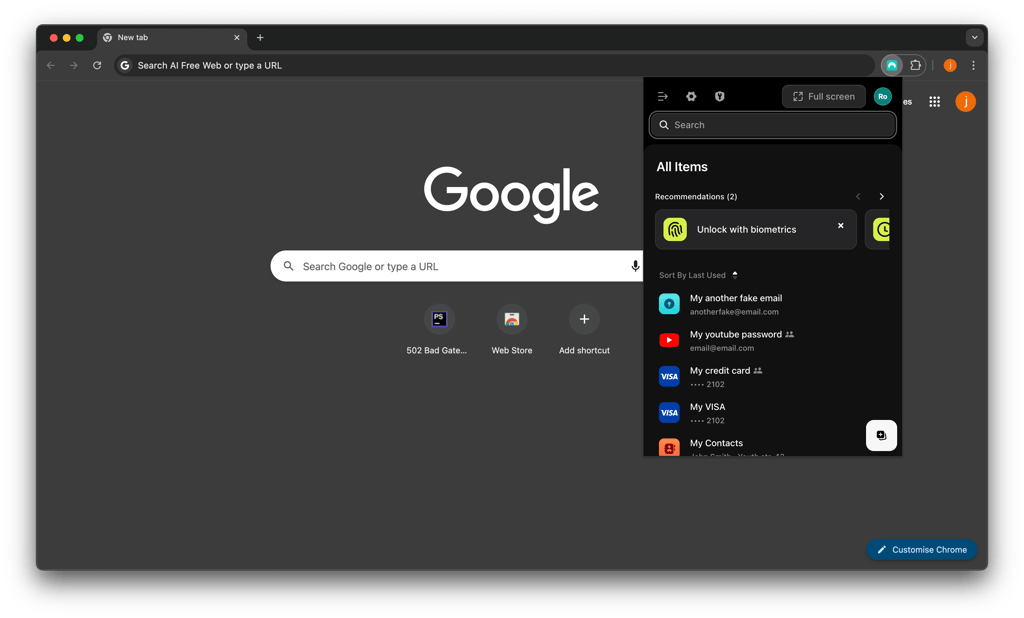Click Add shortcut button
1024x618 pixels.
pos(584,330)
